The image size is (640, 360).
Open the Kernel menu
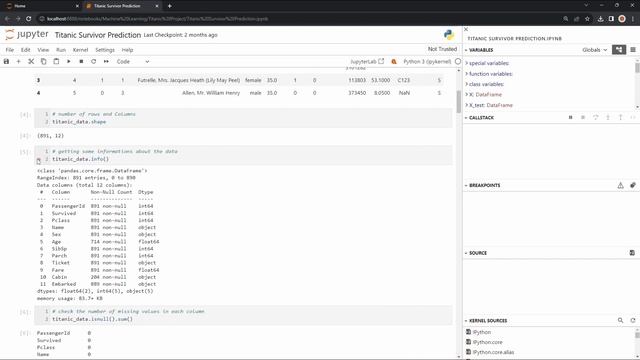coord(80,50)
